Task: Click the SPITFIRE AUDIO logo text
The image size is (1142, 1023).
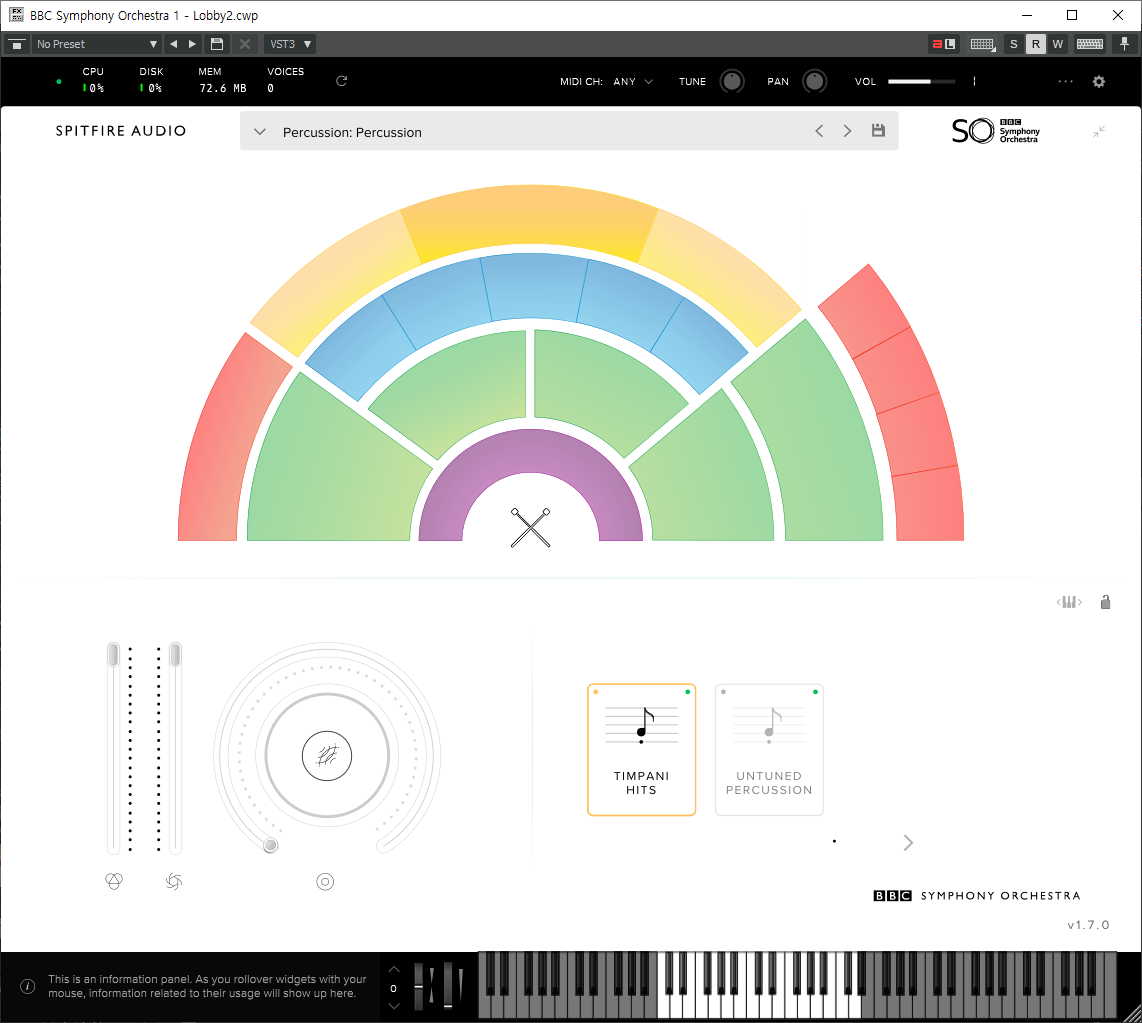Action: tap(121, 131)
